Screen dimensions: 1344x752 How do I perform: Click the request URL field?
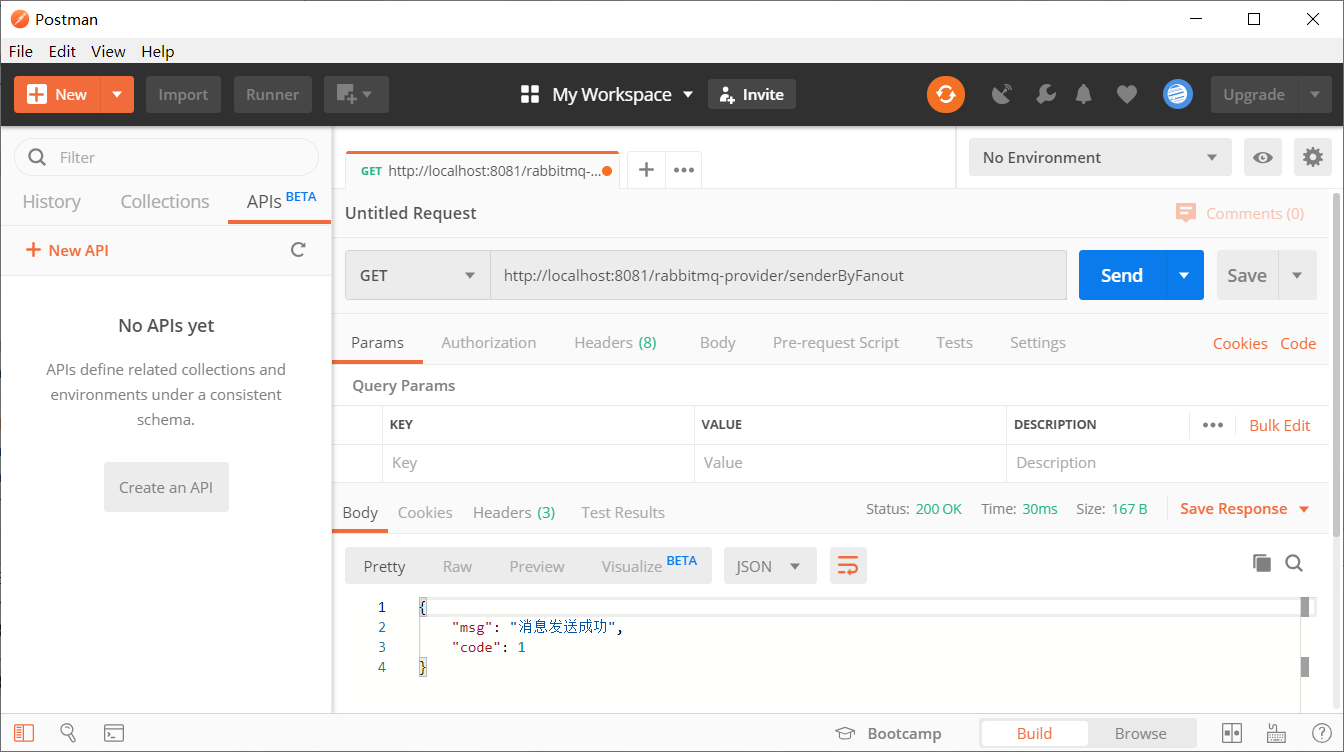click(x=778, y=275)
